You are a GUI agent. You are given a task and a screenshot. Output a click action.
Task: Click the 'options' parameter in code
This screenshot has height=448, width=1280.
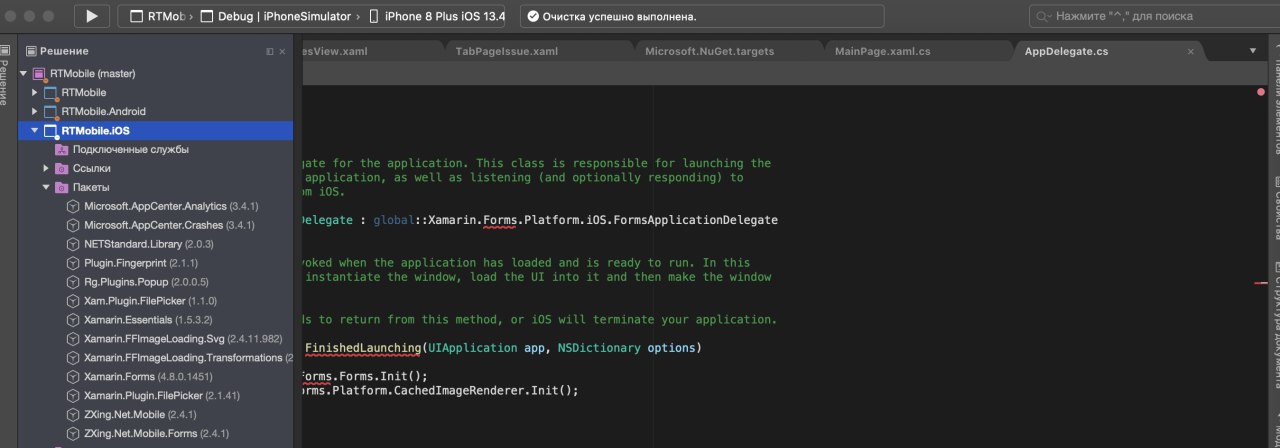pyautogui.click(x=672, y=348)
